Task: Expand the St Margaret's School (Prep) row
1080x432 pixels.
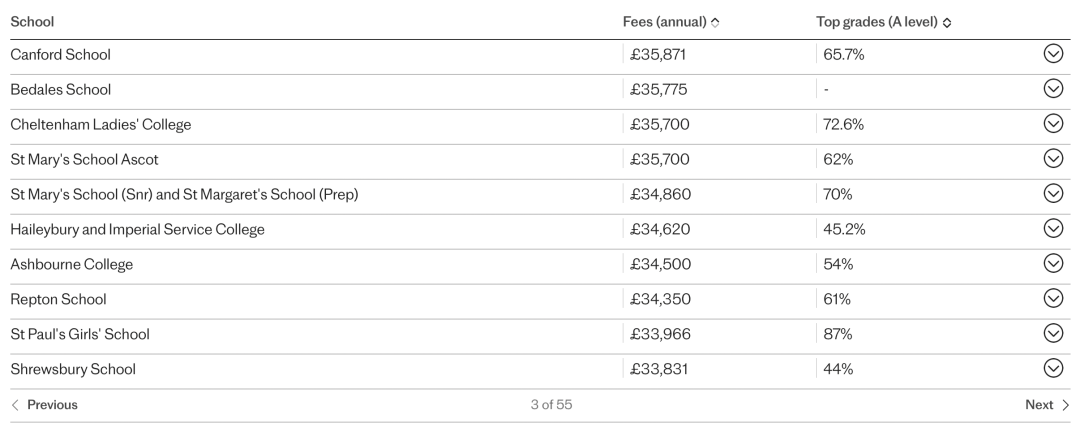Action: coord(1053,194)
